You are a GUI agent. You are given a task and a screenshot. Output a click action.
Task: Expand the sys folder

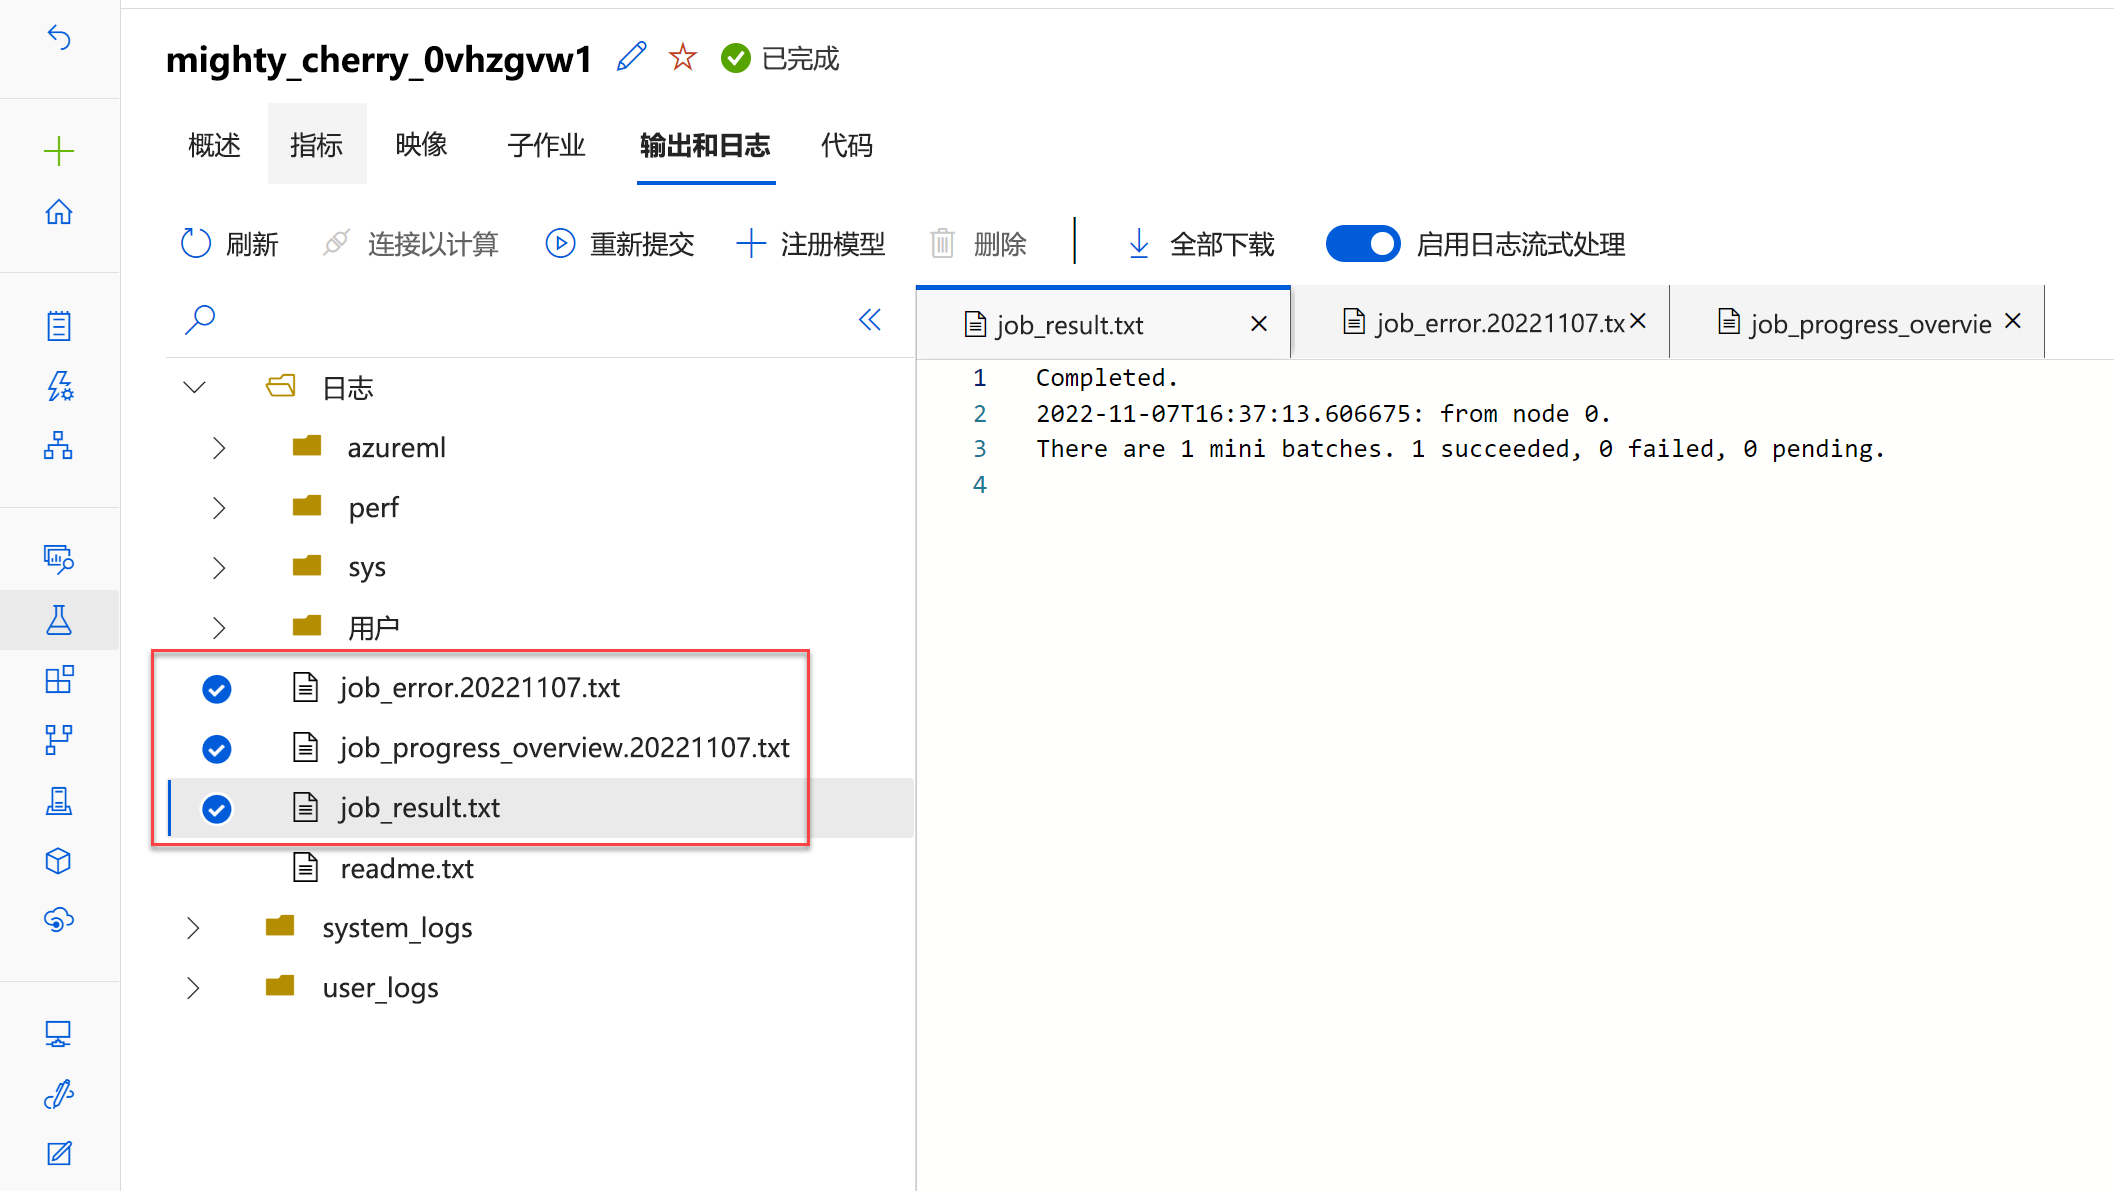tap(219, 568)
